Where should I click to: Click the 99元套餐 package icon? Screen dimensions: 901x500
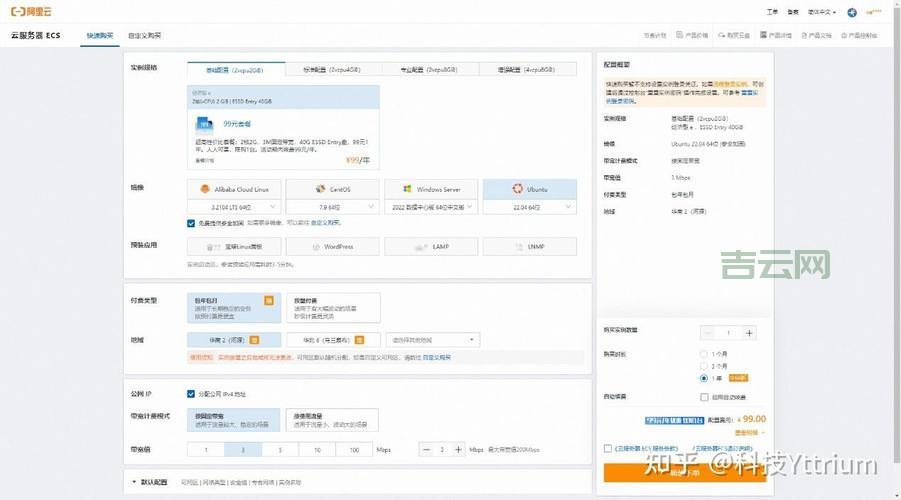(205, 124)
